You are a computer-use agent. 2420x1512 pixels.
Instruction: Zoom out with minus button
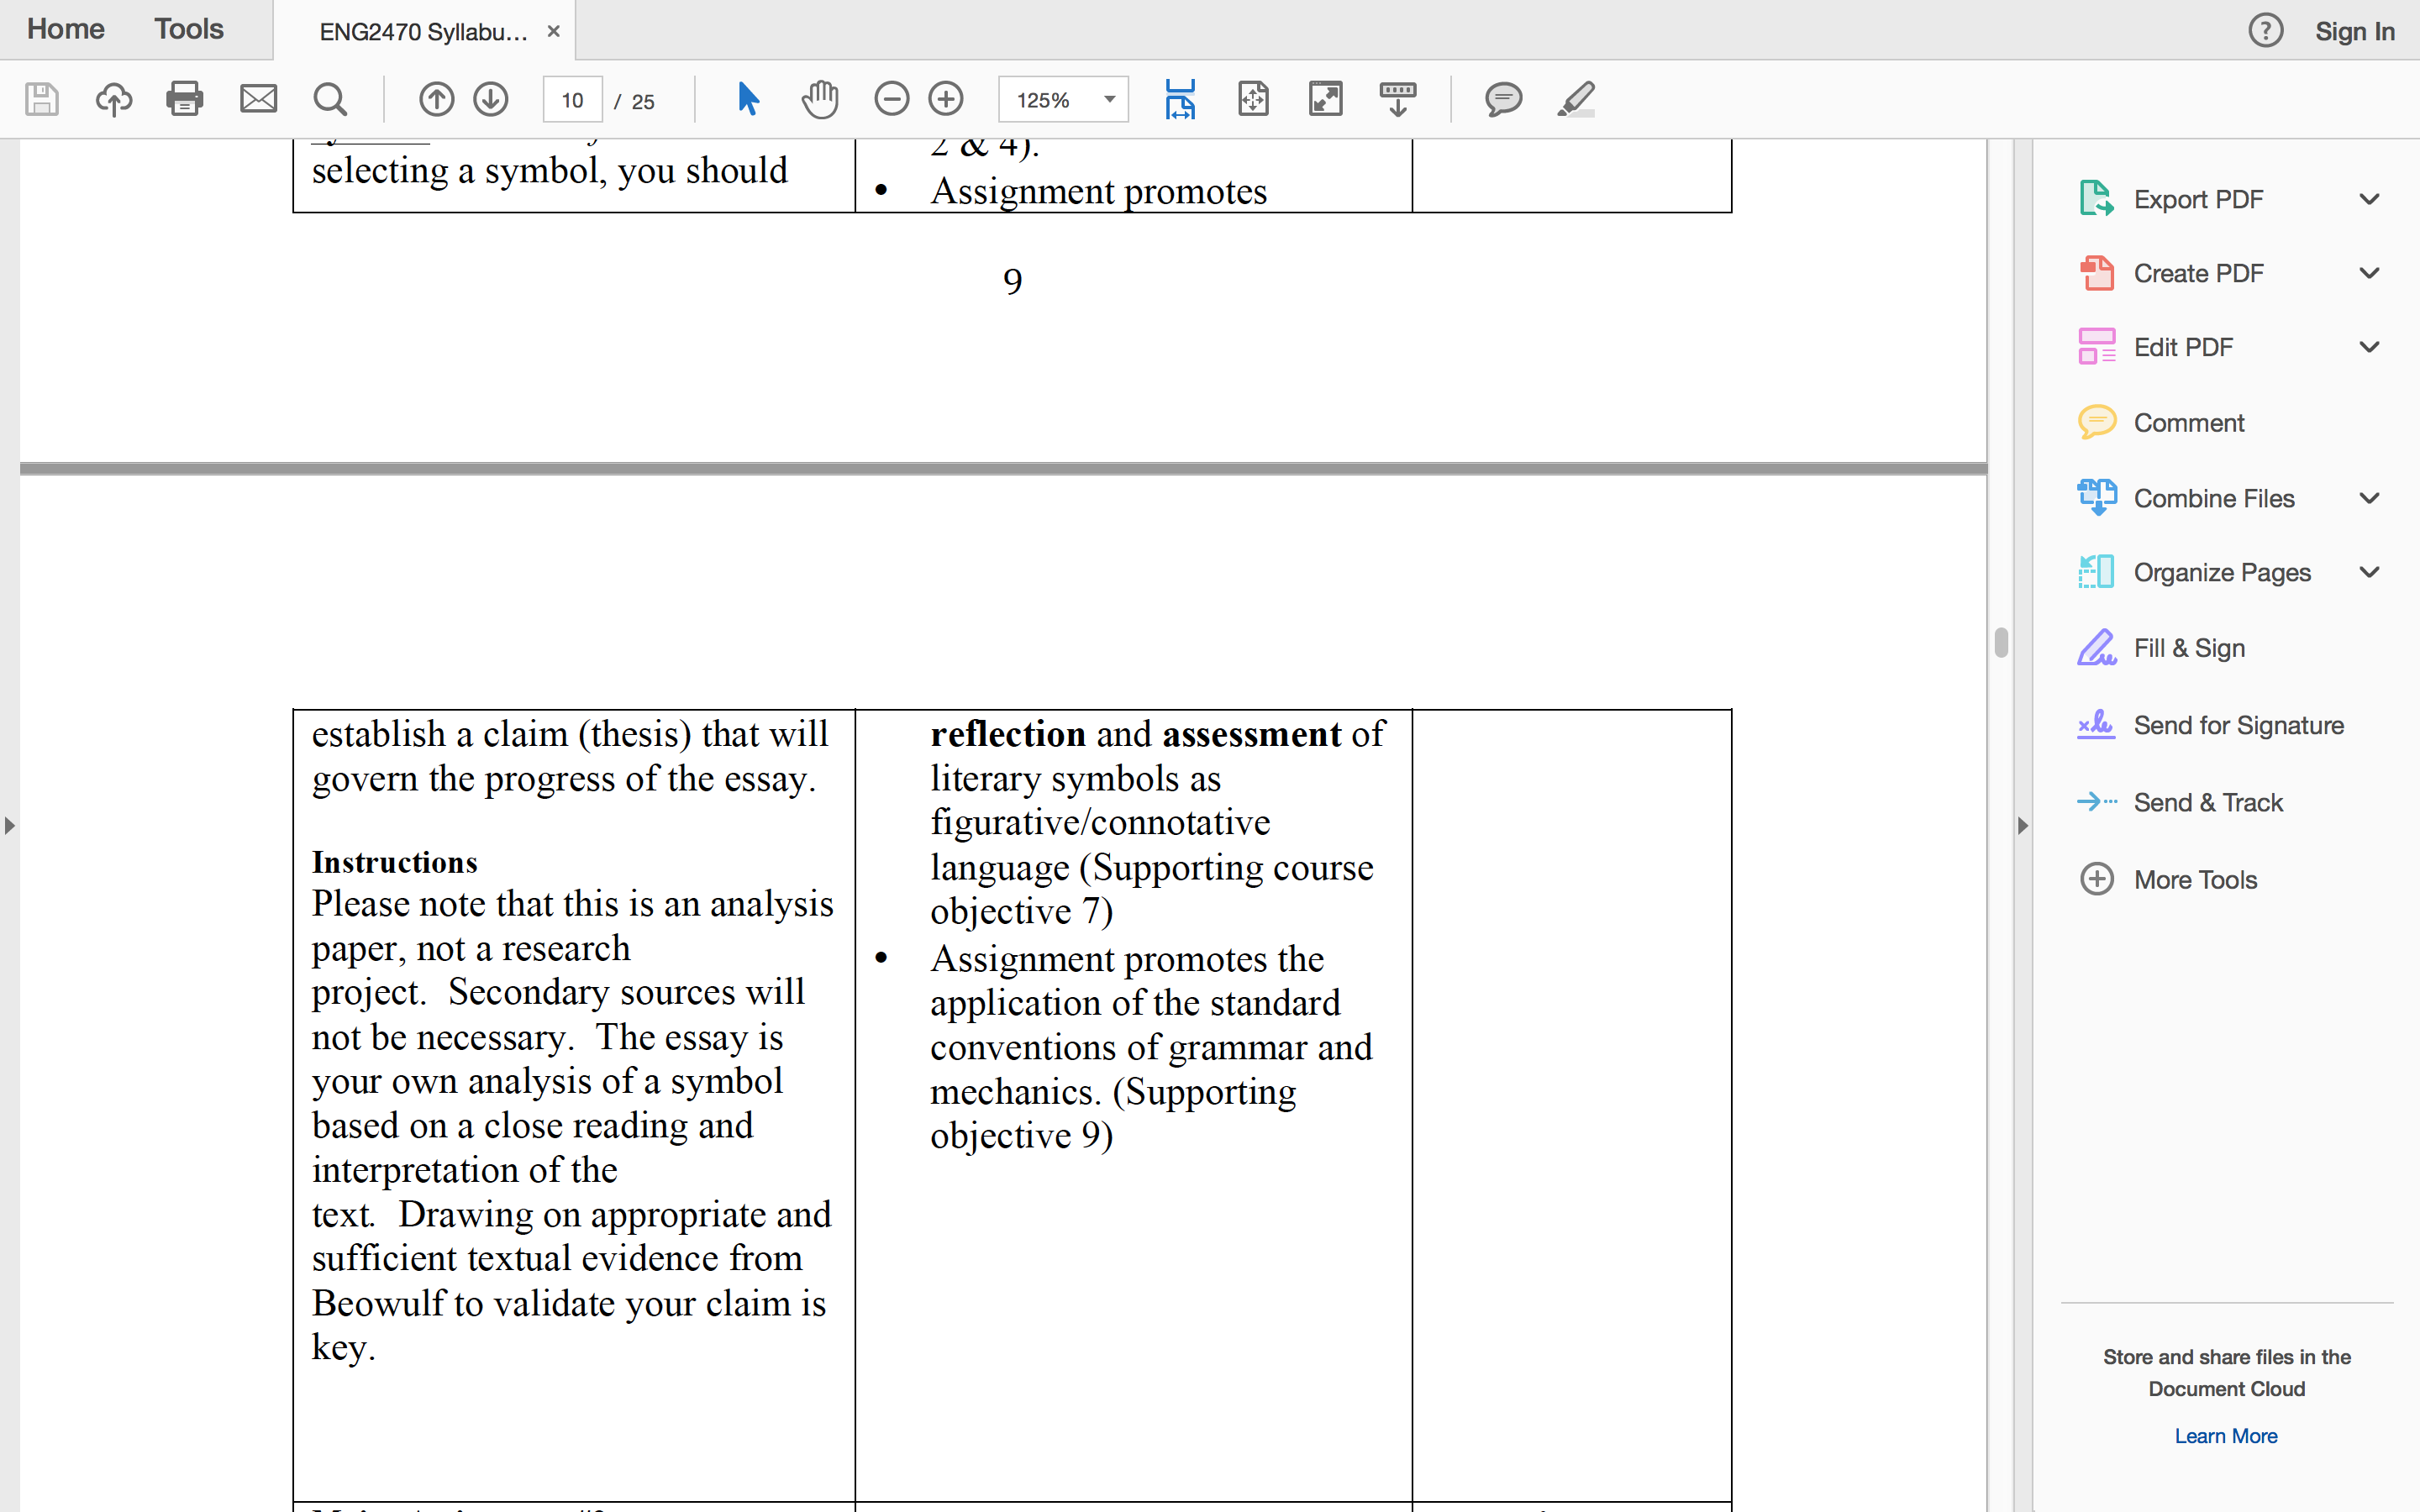[891, 99]
